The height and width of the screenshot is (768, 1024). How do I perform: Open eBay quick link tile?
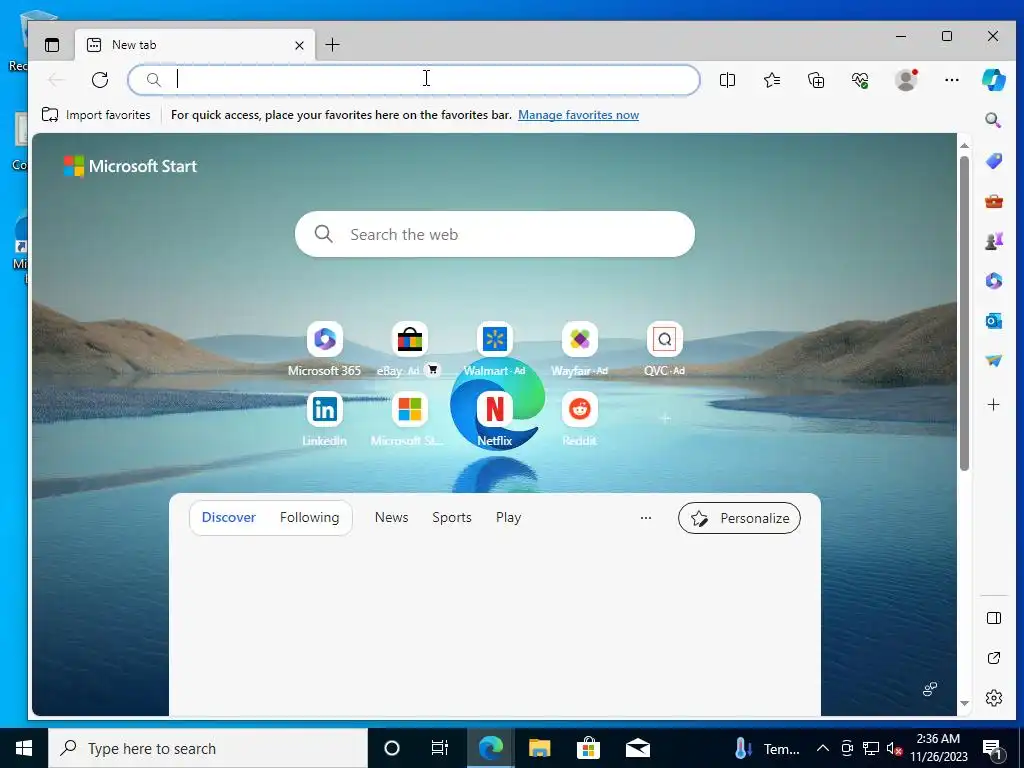(x=409, y=349)
